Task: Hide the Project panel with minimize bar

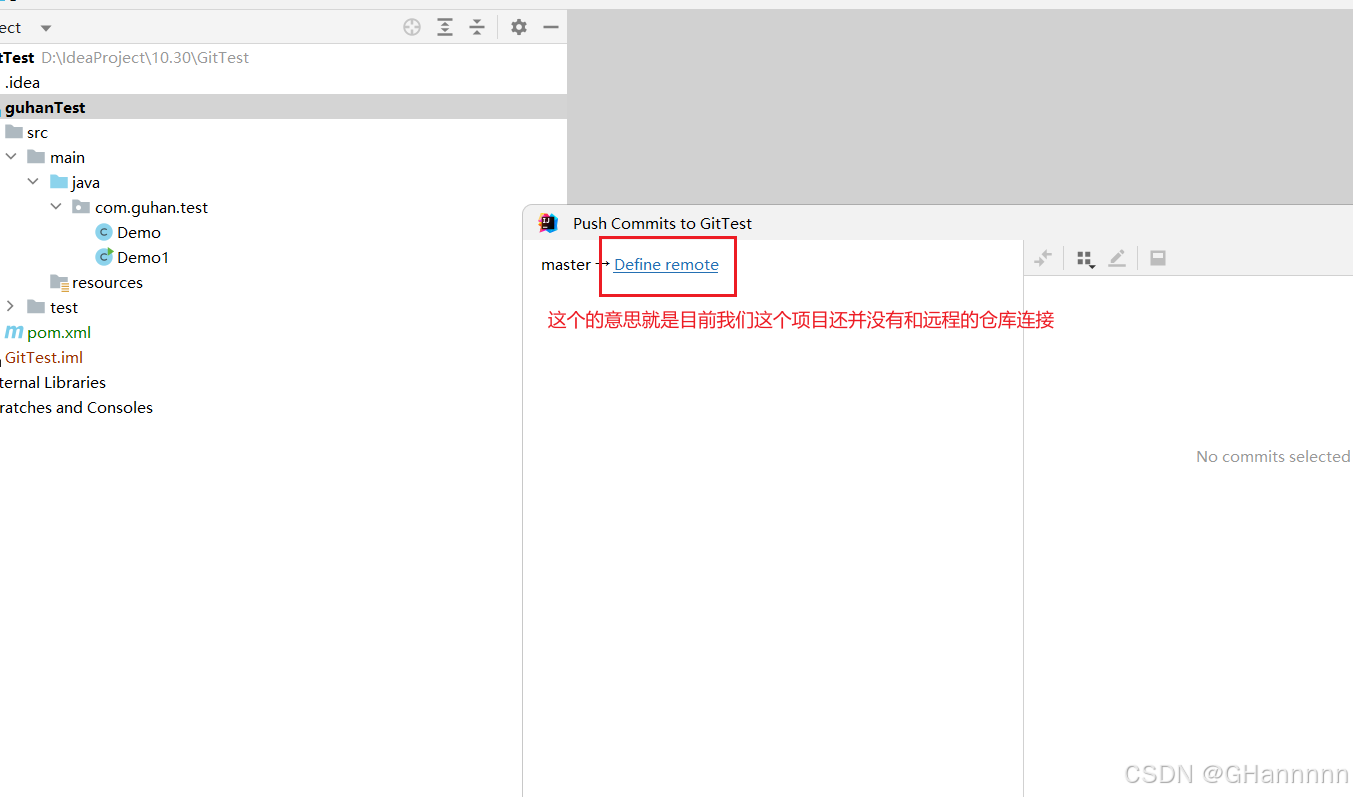Action: pos(551,27)
